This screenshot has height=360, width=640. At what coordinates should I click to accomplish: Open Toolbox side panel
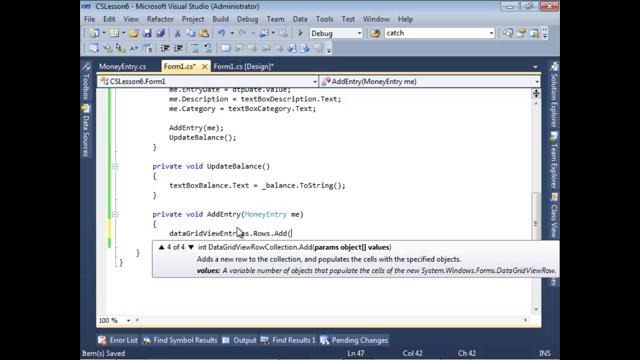pos(86,81)
